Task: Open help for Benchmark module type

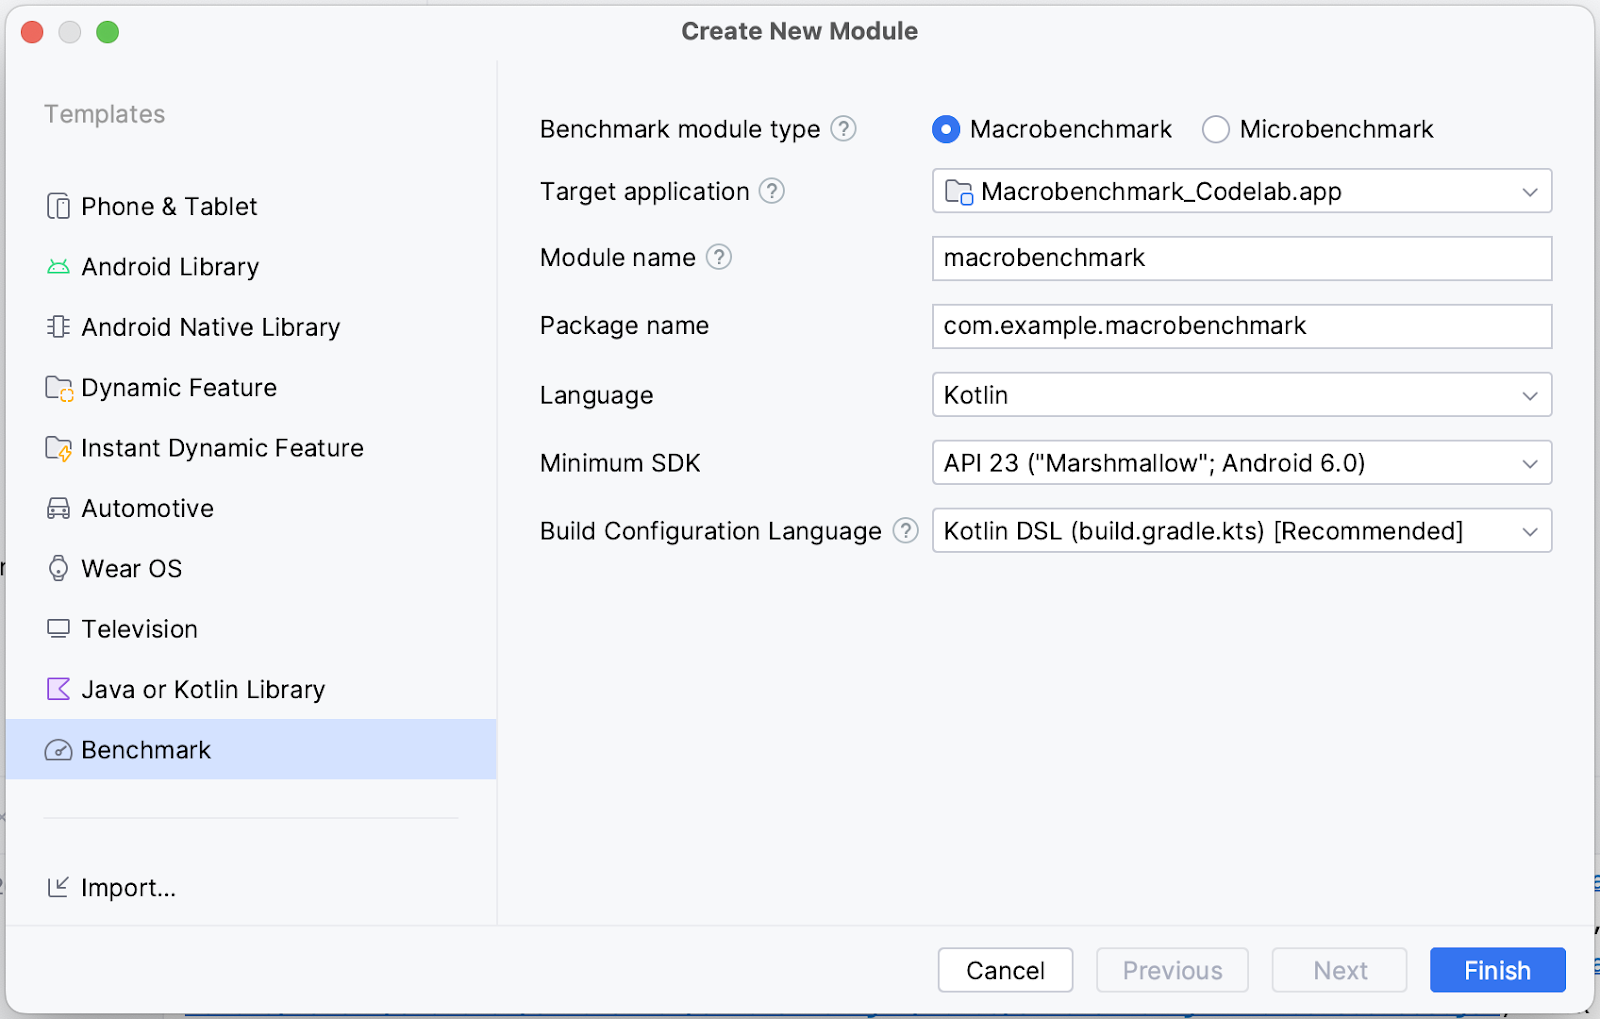Action: pos(844,129)
